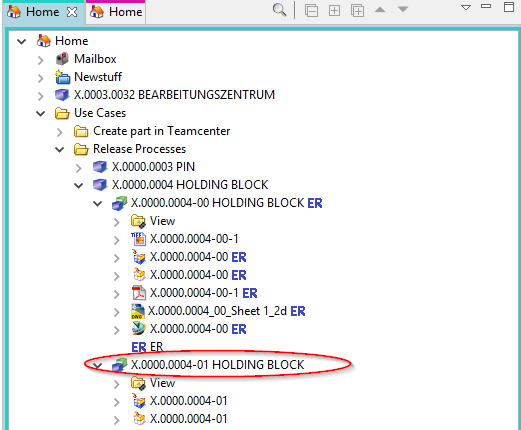Expand the Create part in Teamcenter folder
The image size is (521, 430).
60,132
